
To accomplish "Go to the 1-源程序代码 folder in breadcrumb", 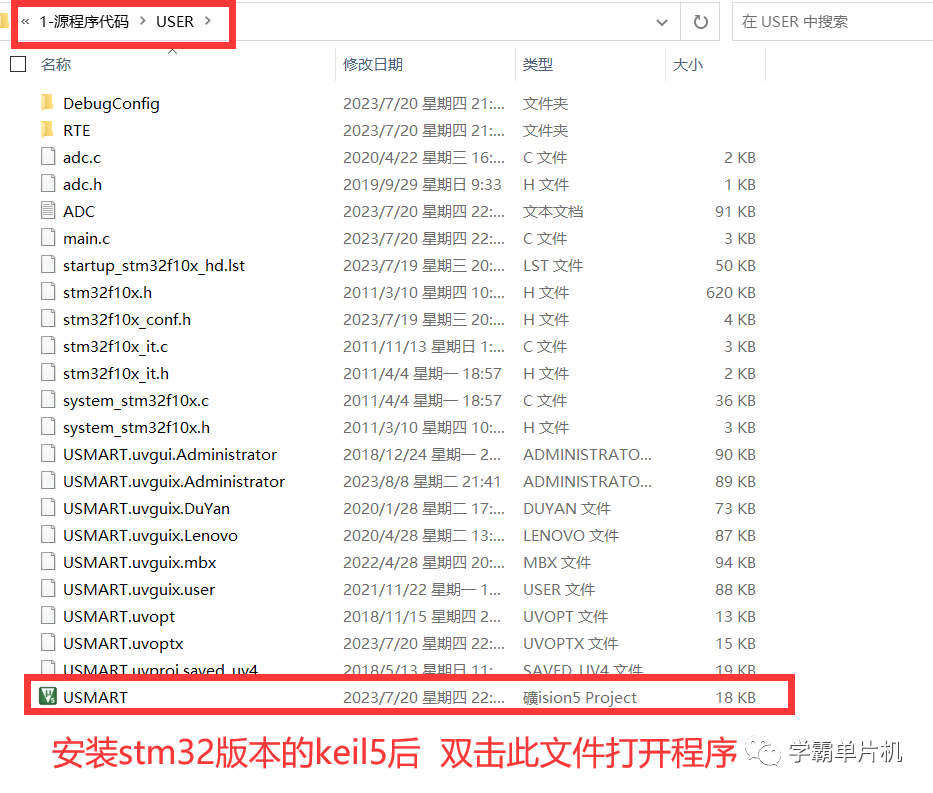I will click(x=84, y=21).
